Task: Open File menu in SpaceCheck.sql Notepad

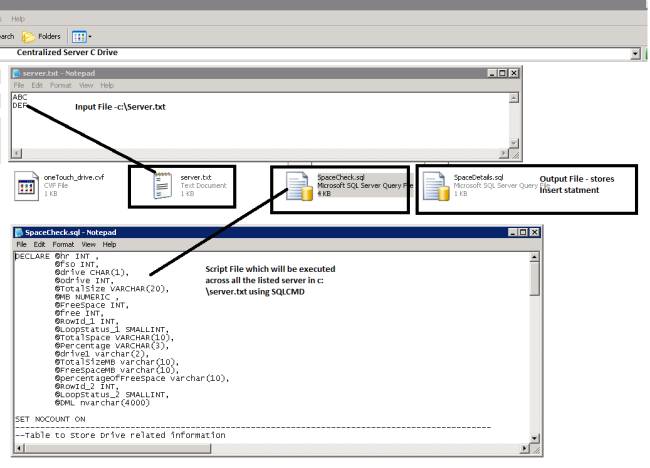Action: (x=22, y=245)
